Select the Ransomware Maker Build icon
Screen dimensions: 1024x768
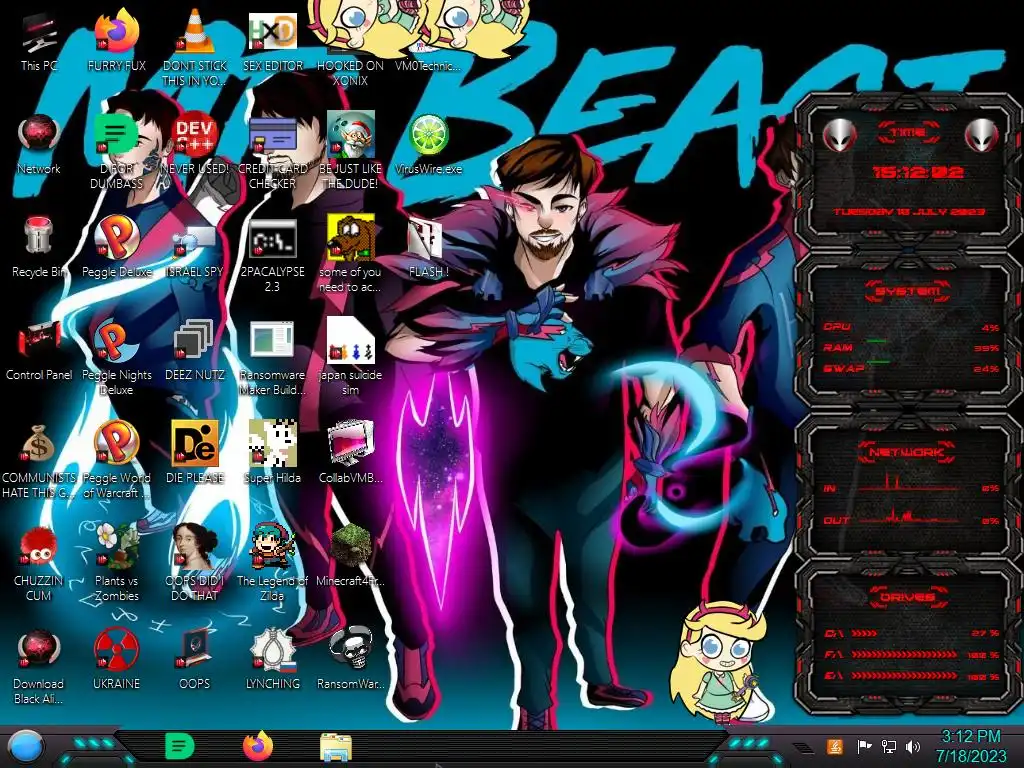click(x=272, y=359)
